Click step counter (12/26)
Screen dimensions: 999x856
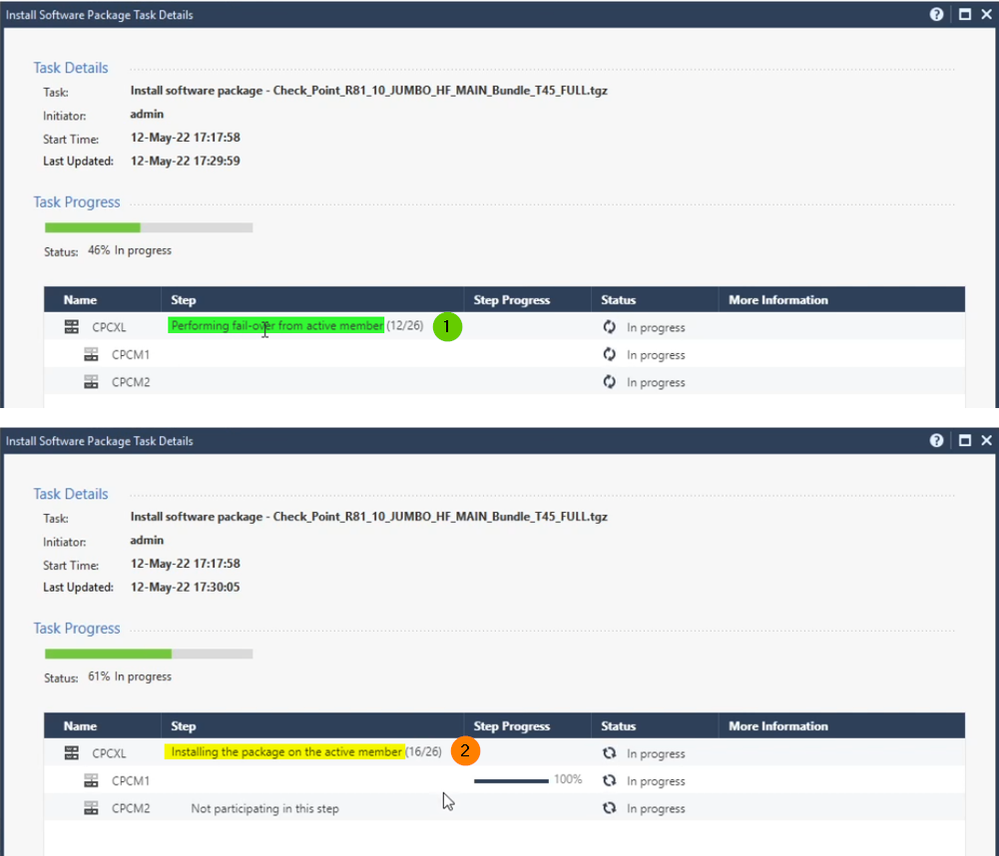405,325
